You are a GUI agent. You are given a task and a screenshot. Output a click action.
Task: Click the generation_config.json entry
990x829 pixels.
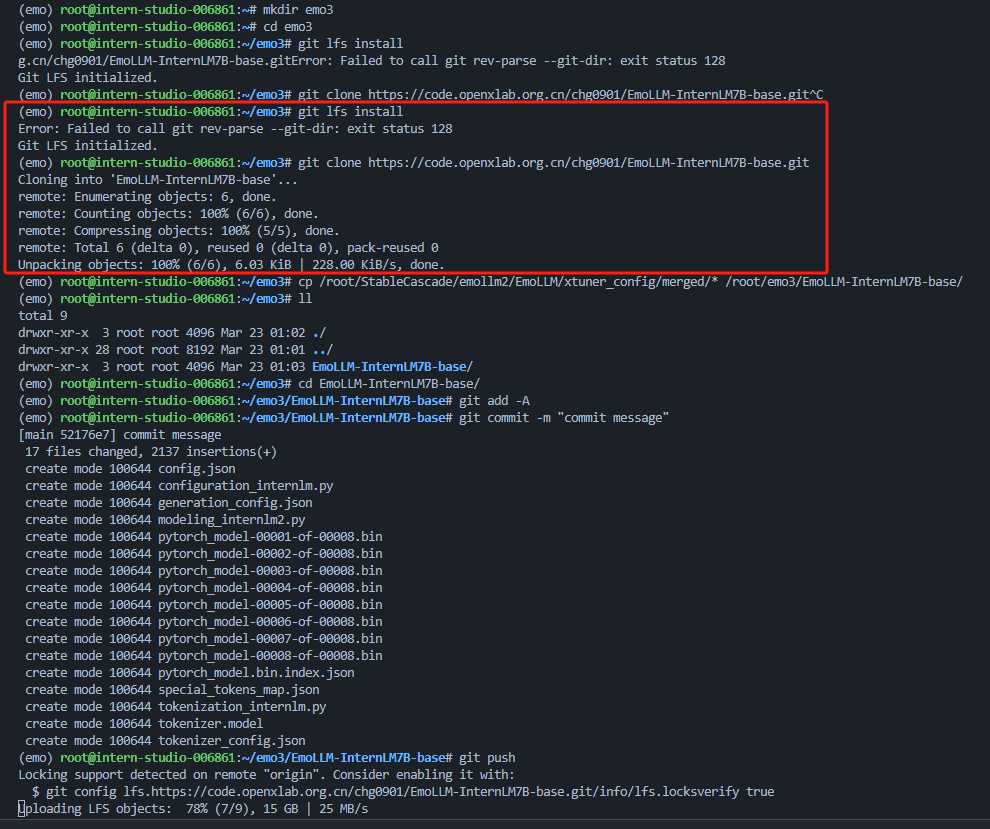pos(234,503)
